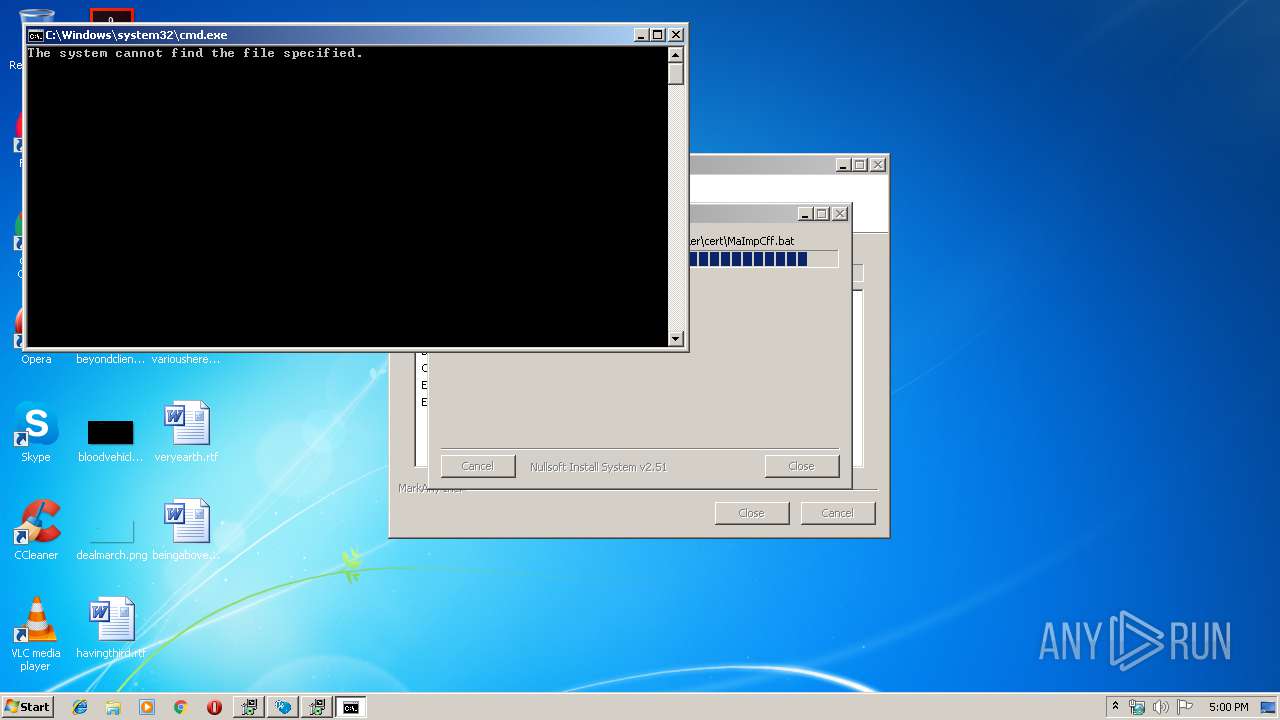
Task: Click the Opera desktop shortcut label
Action: 36,359
